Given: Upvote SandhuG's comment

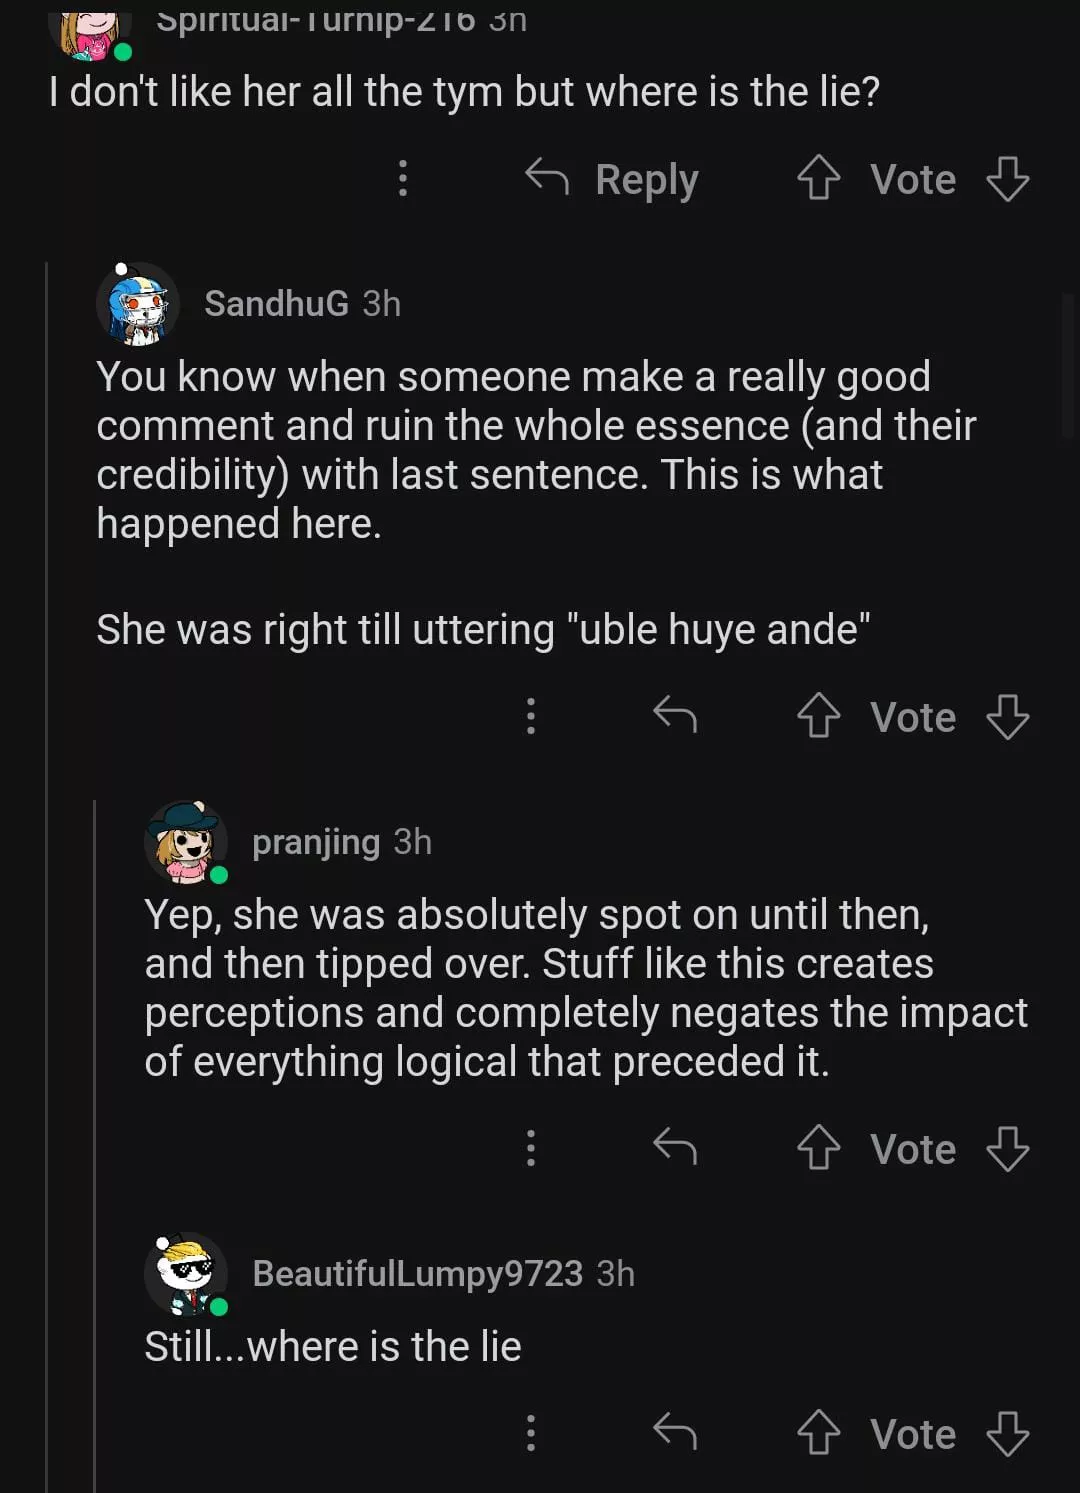Looking at the screenshot, I should click(x=818, y=716).
